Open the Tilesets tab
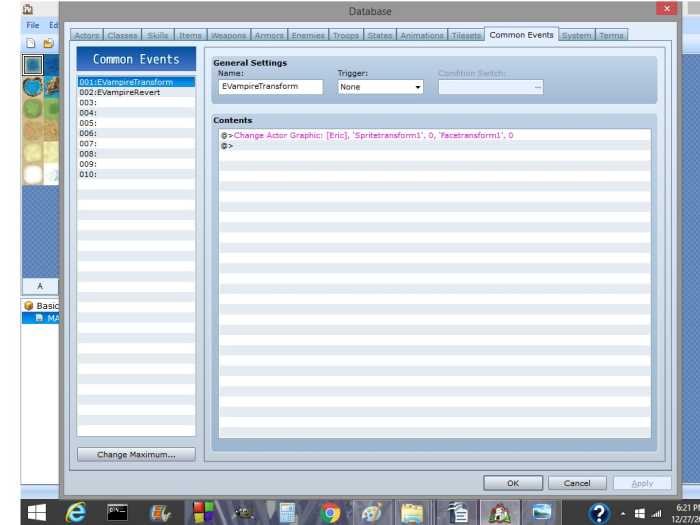 (466, 36)
